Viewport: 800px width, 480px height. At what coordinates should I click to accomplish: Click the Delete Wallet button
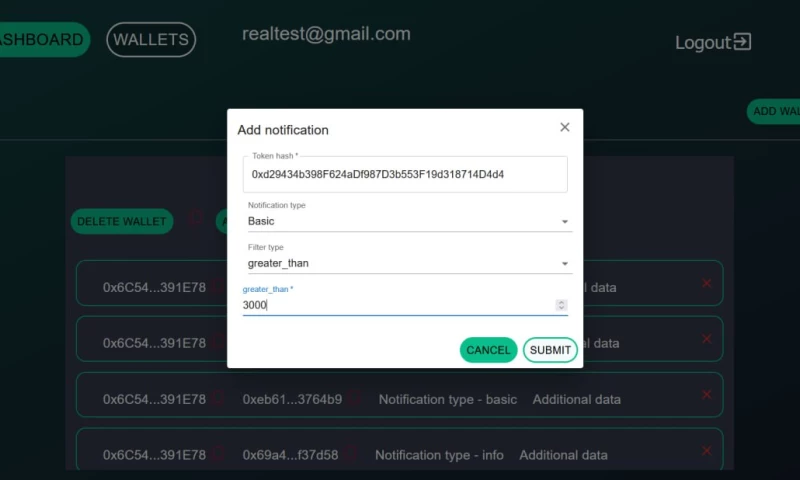coord(122,222)
